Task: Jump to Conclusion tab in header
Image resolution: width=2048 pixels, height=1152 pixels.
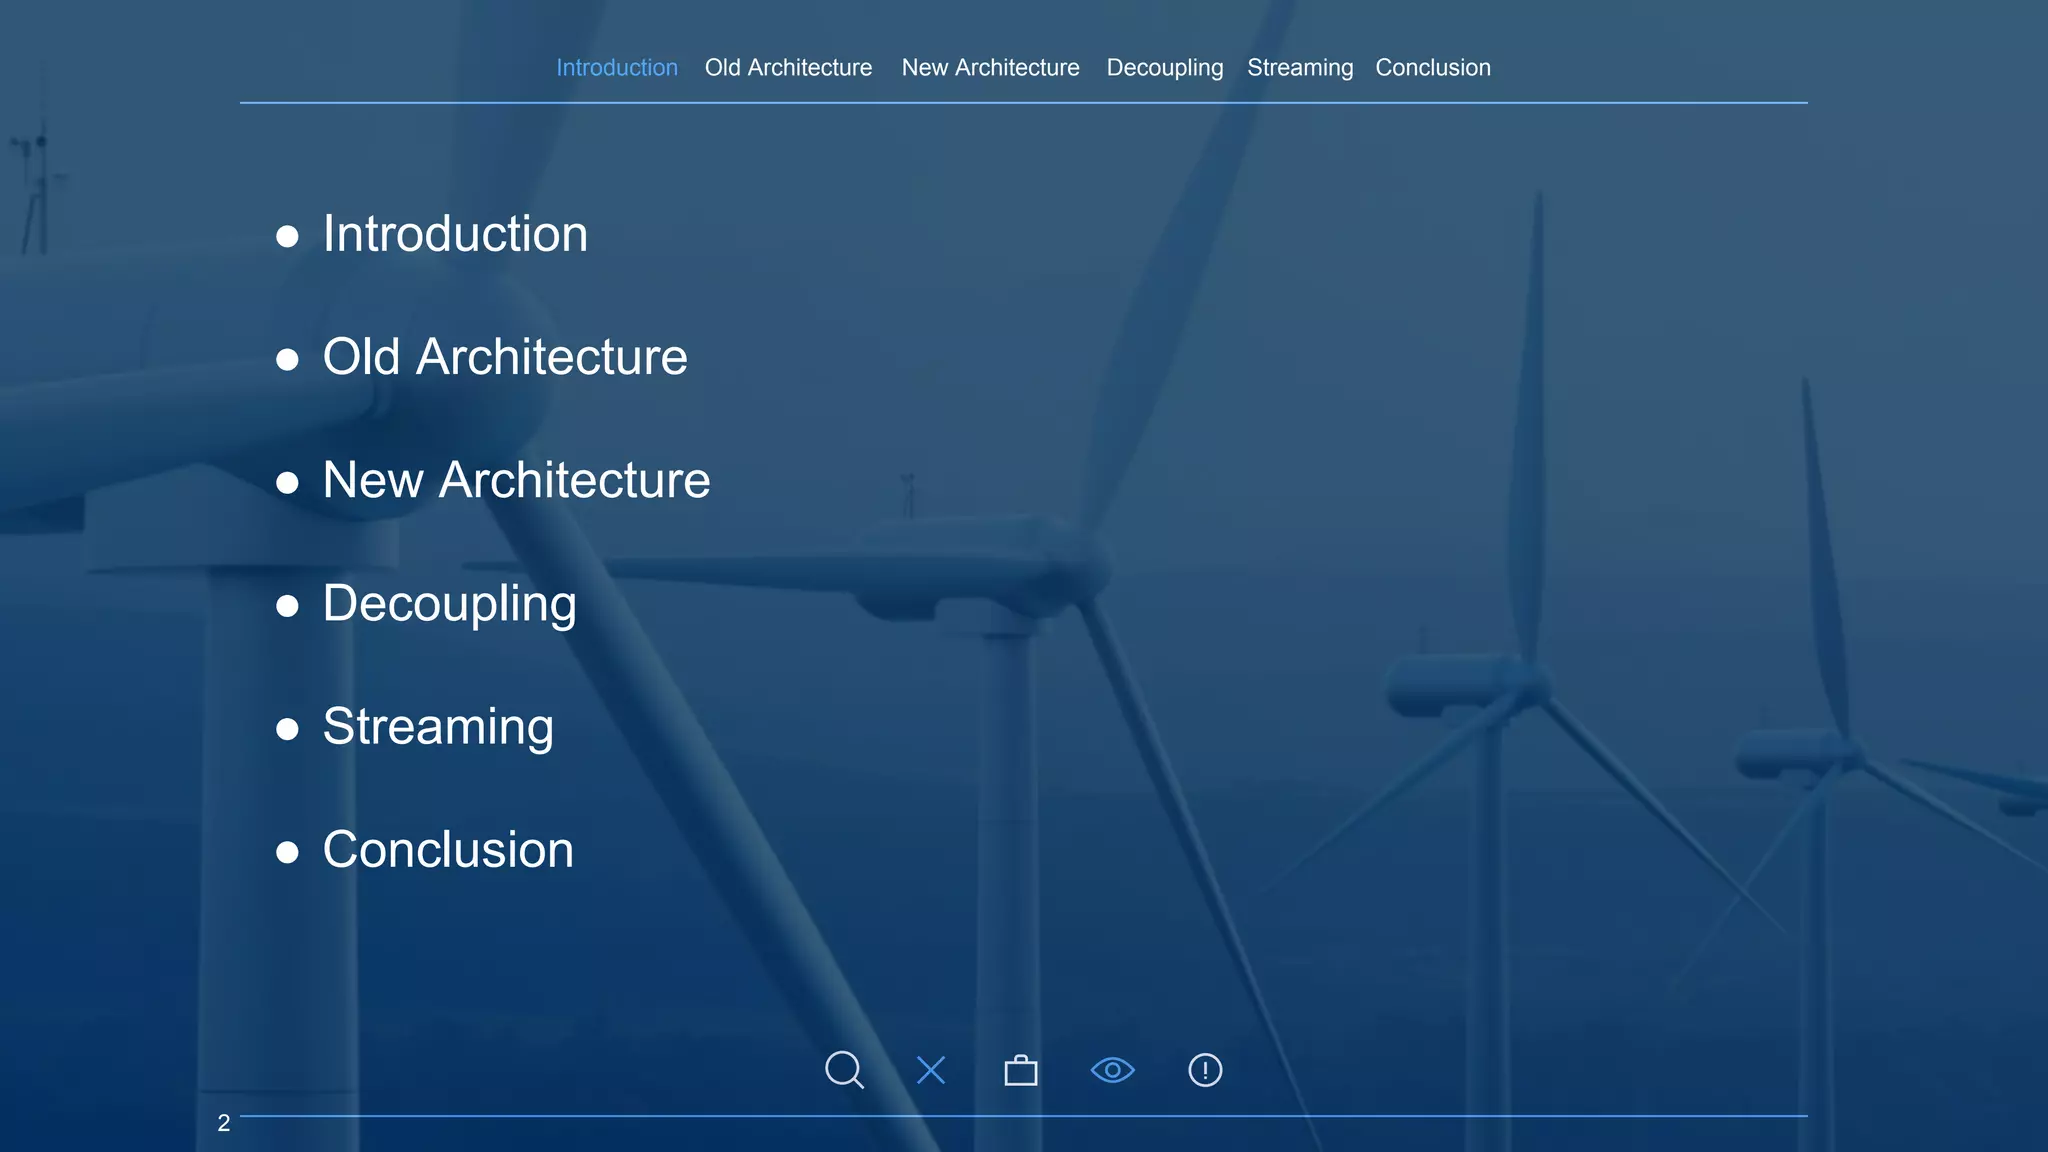Action: 1432,68
